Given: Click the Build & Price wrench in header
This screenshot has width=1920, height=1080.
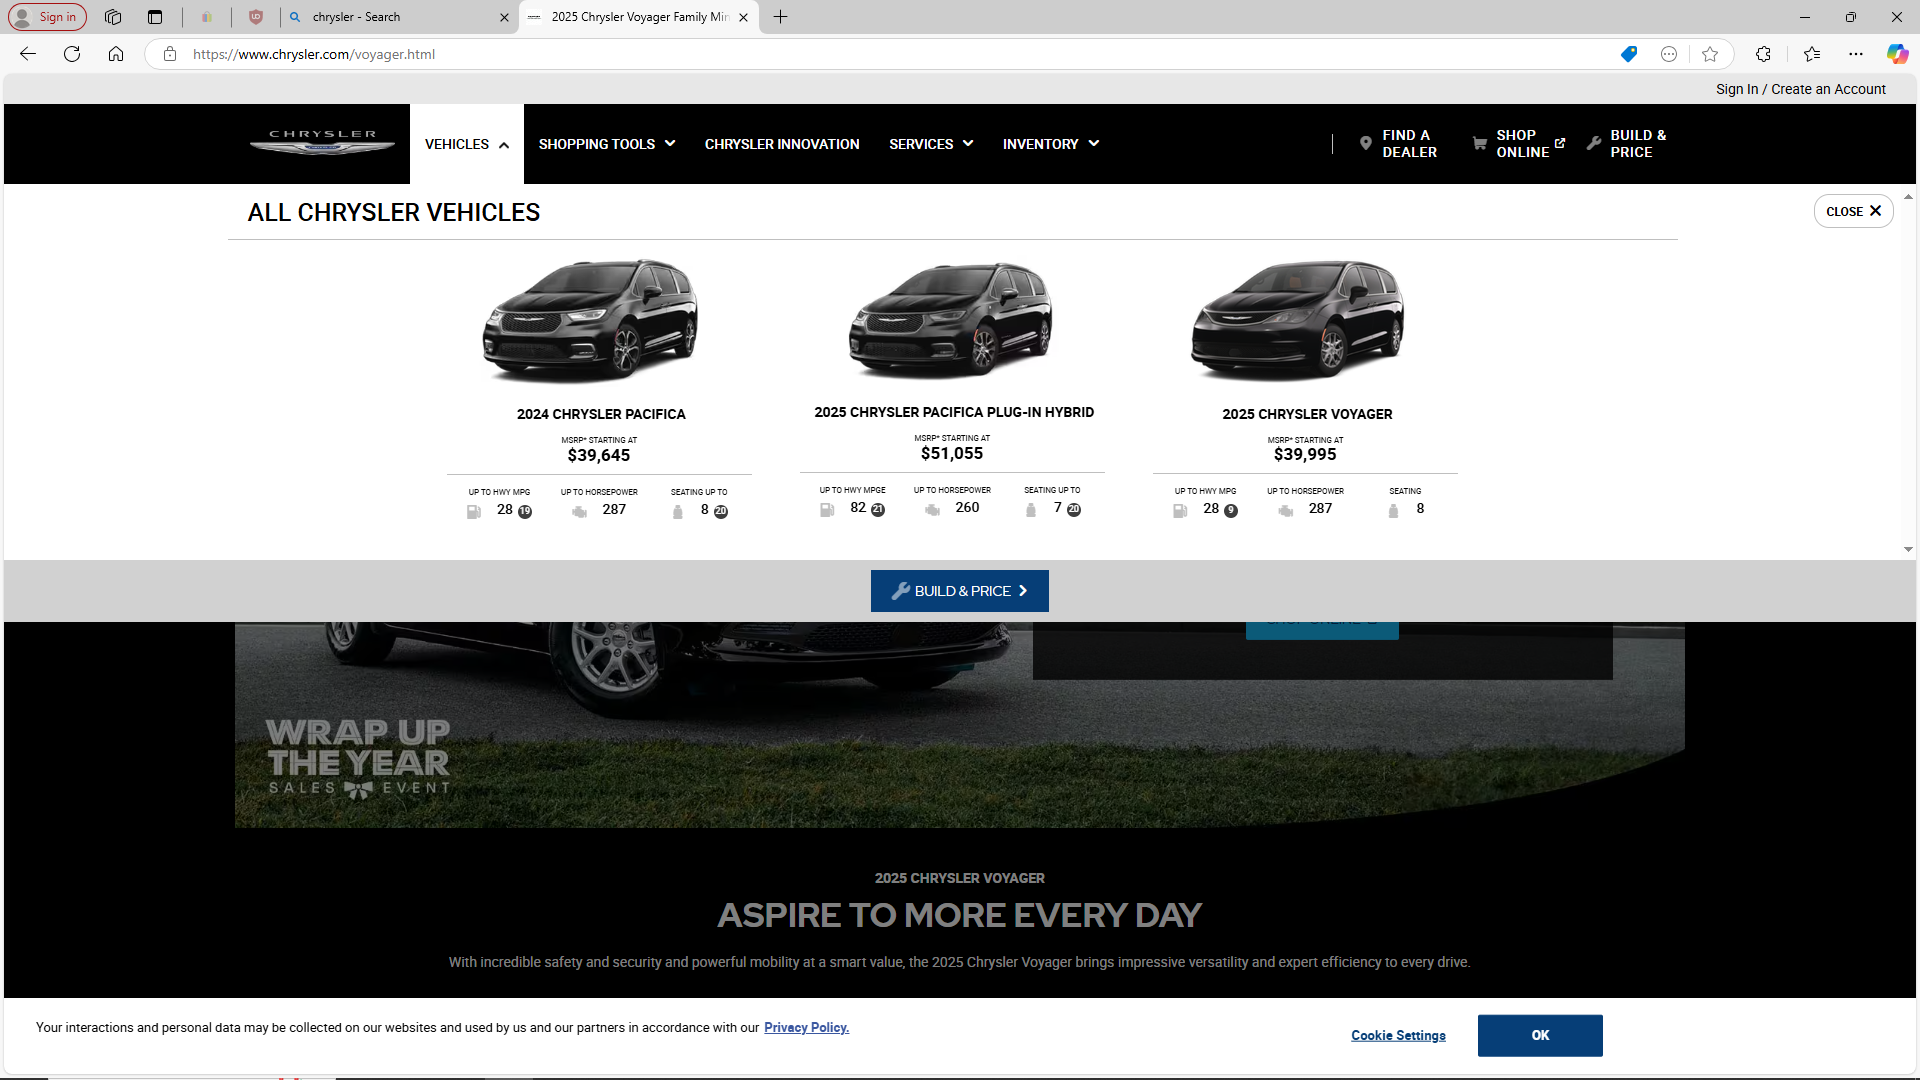Looking at the screenshot, I should (x=1594, y=144).
